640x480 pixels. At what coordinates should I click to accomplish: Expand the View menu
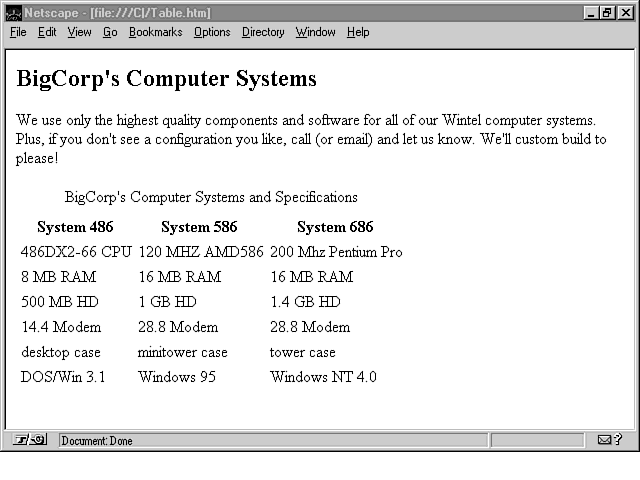pos(79,32)
